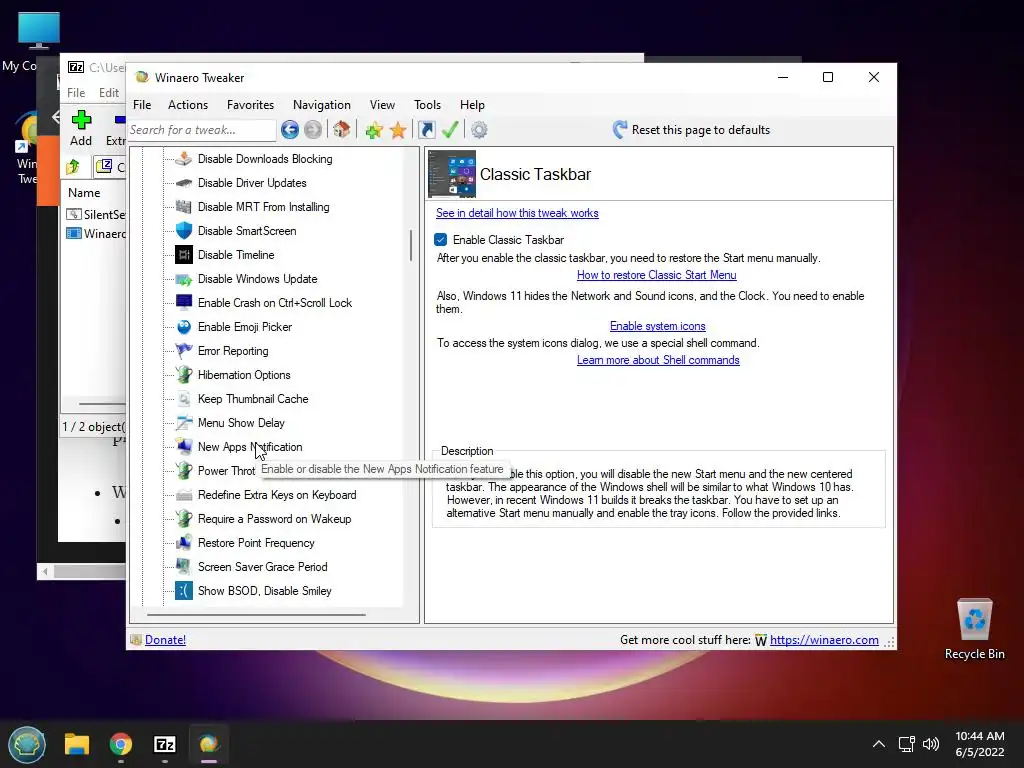
Task: Open the winaero.com link
Action: (824, 640)
